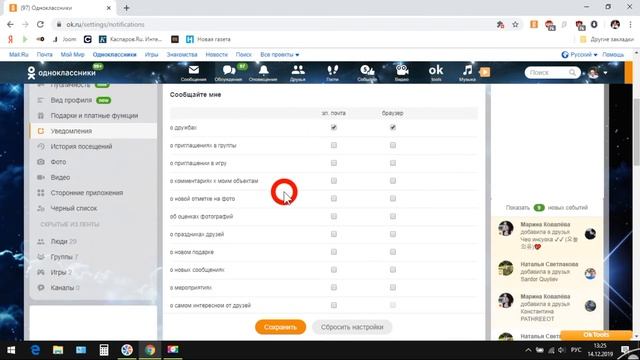This screenshot has width=640, height=360.
Task: Click the orange play button beside Музыка
Action: [484, 72]
